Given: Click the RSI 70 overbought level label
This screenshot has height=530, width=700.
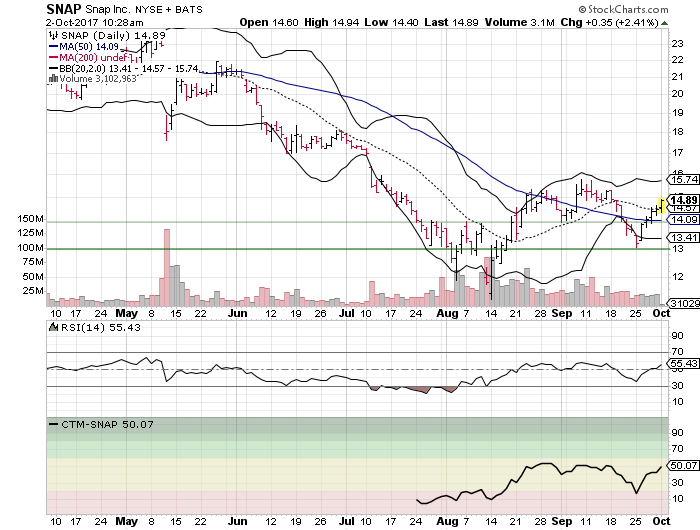Looking at the screenshot, I should 678,352.
